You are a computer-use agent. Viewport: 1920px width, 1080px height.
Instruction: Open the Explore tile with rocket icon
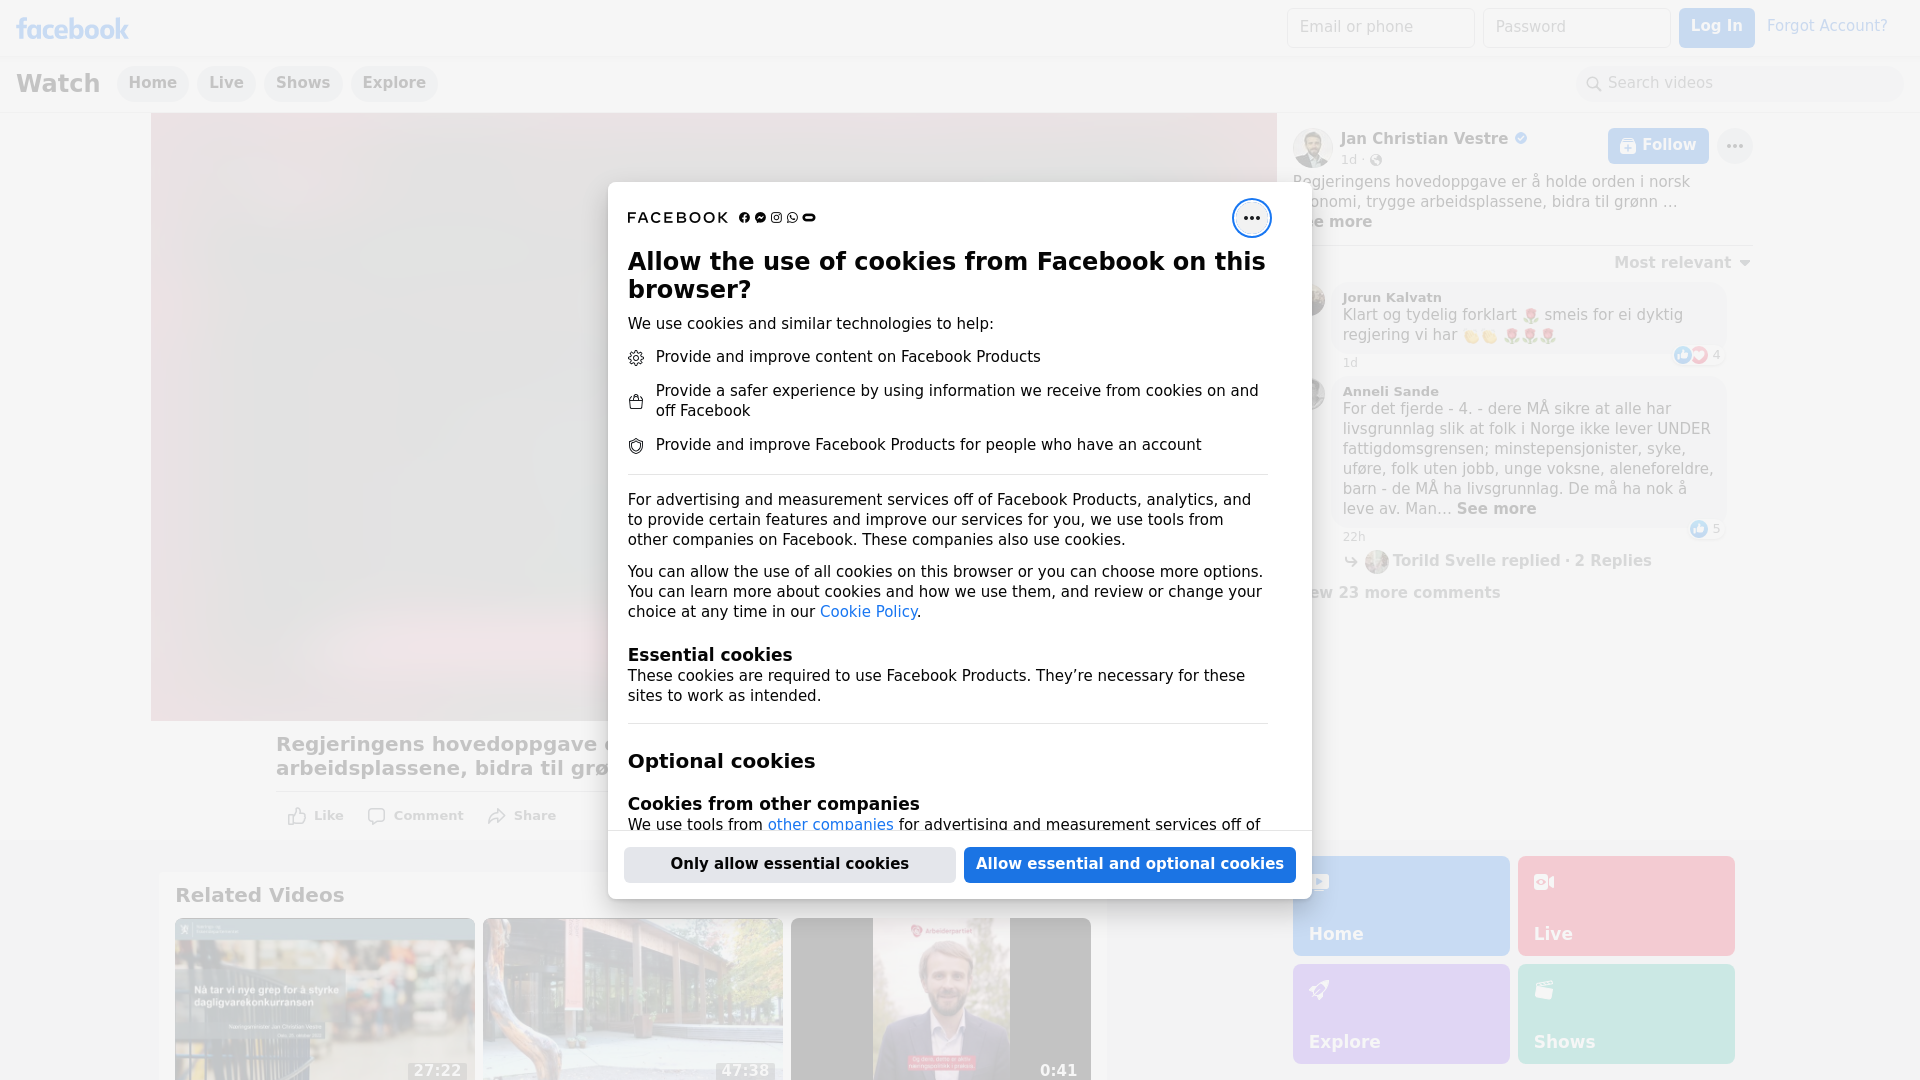pos(1401,1014)
